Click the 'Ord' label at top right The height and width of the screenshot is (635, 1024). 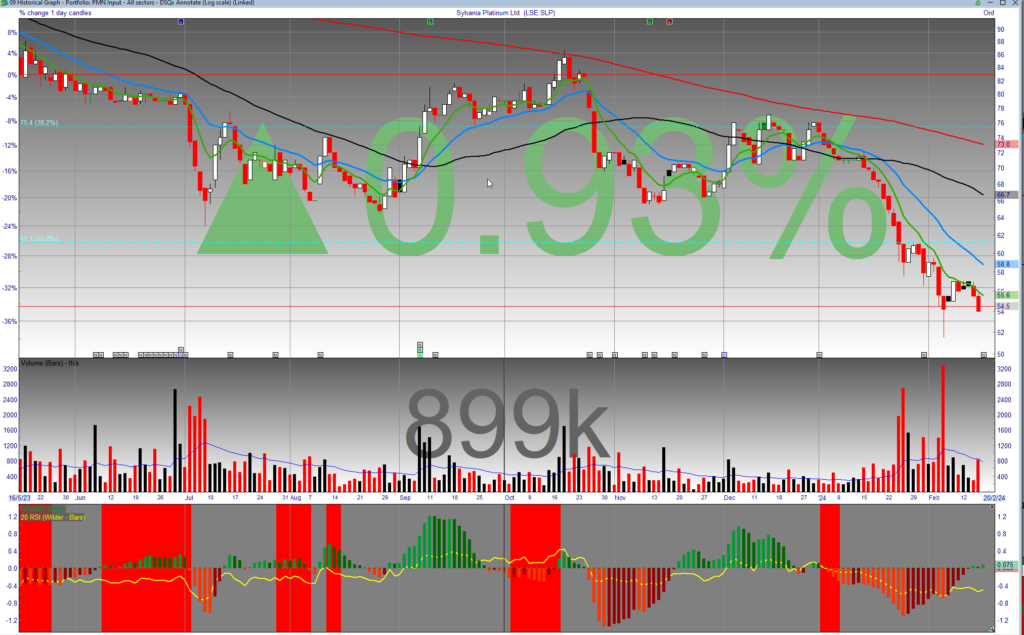(x=988, y=11)
